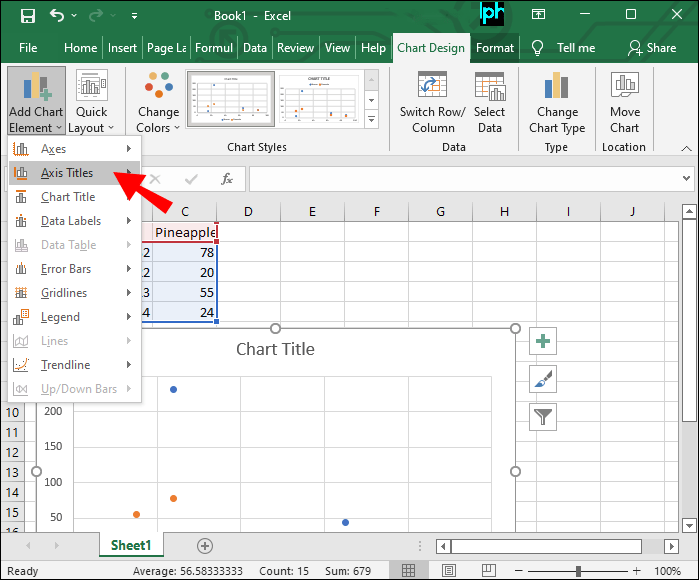Select the Sheet1 worksheet tab

tap(130, 545)
